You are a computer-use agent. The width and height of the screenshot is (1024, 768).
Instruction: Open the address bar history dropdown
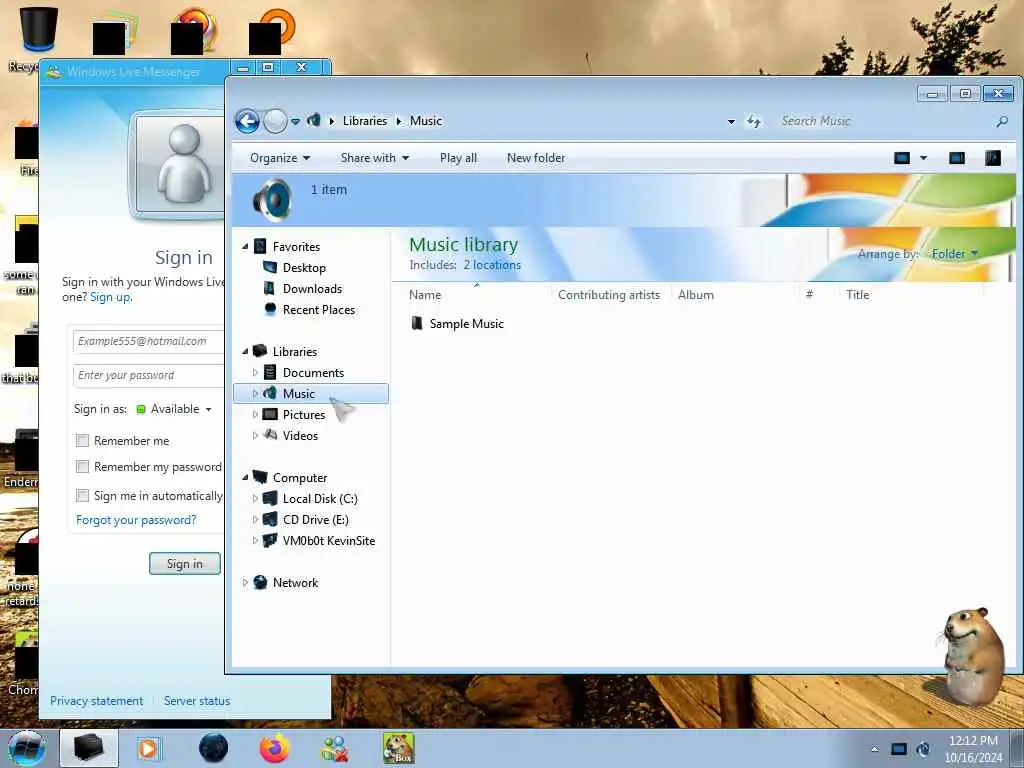(731, 121)
